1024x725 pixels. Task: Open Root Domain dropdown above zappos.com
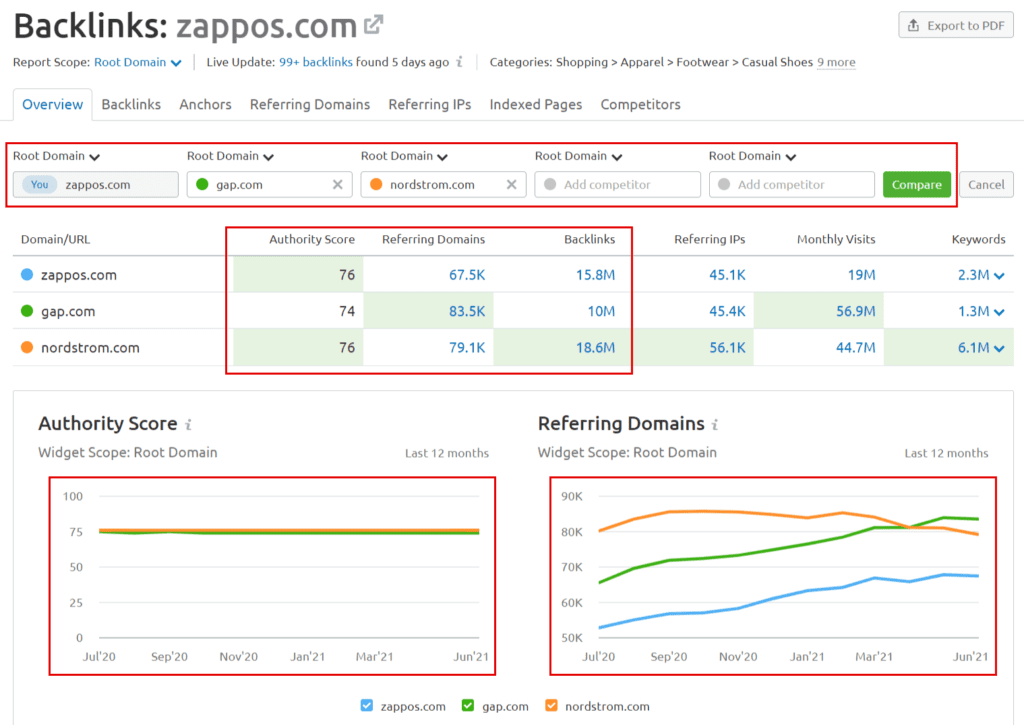click(x=56, y=156)
